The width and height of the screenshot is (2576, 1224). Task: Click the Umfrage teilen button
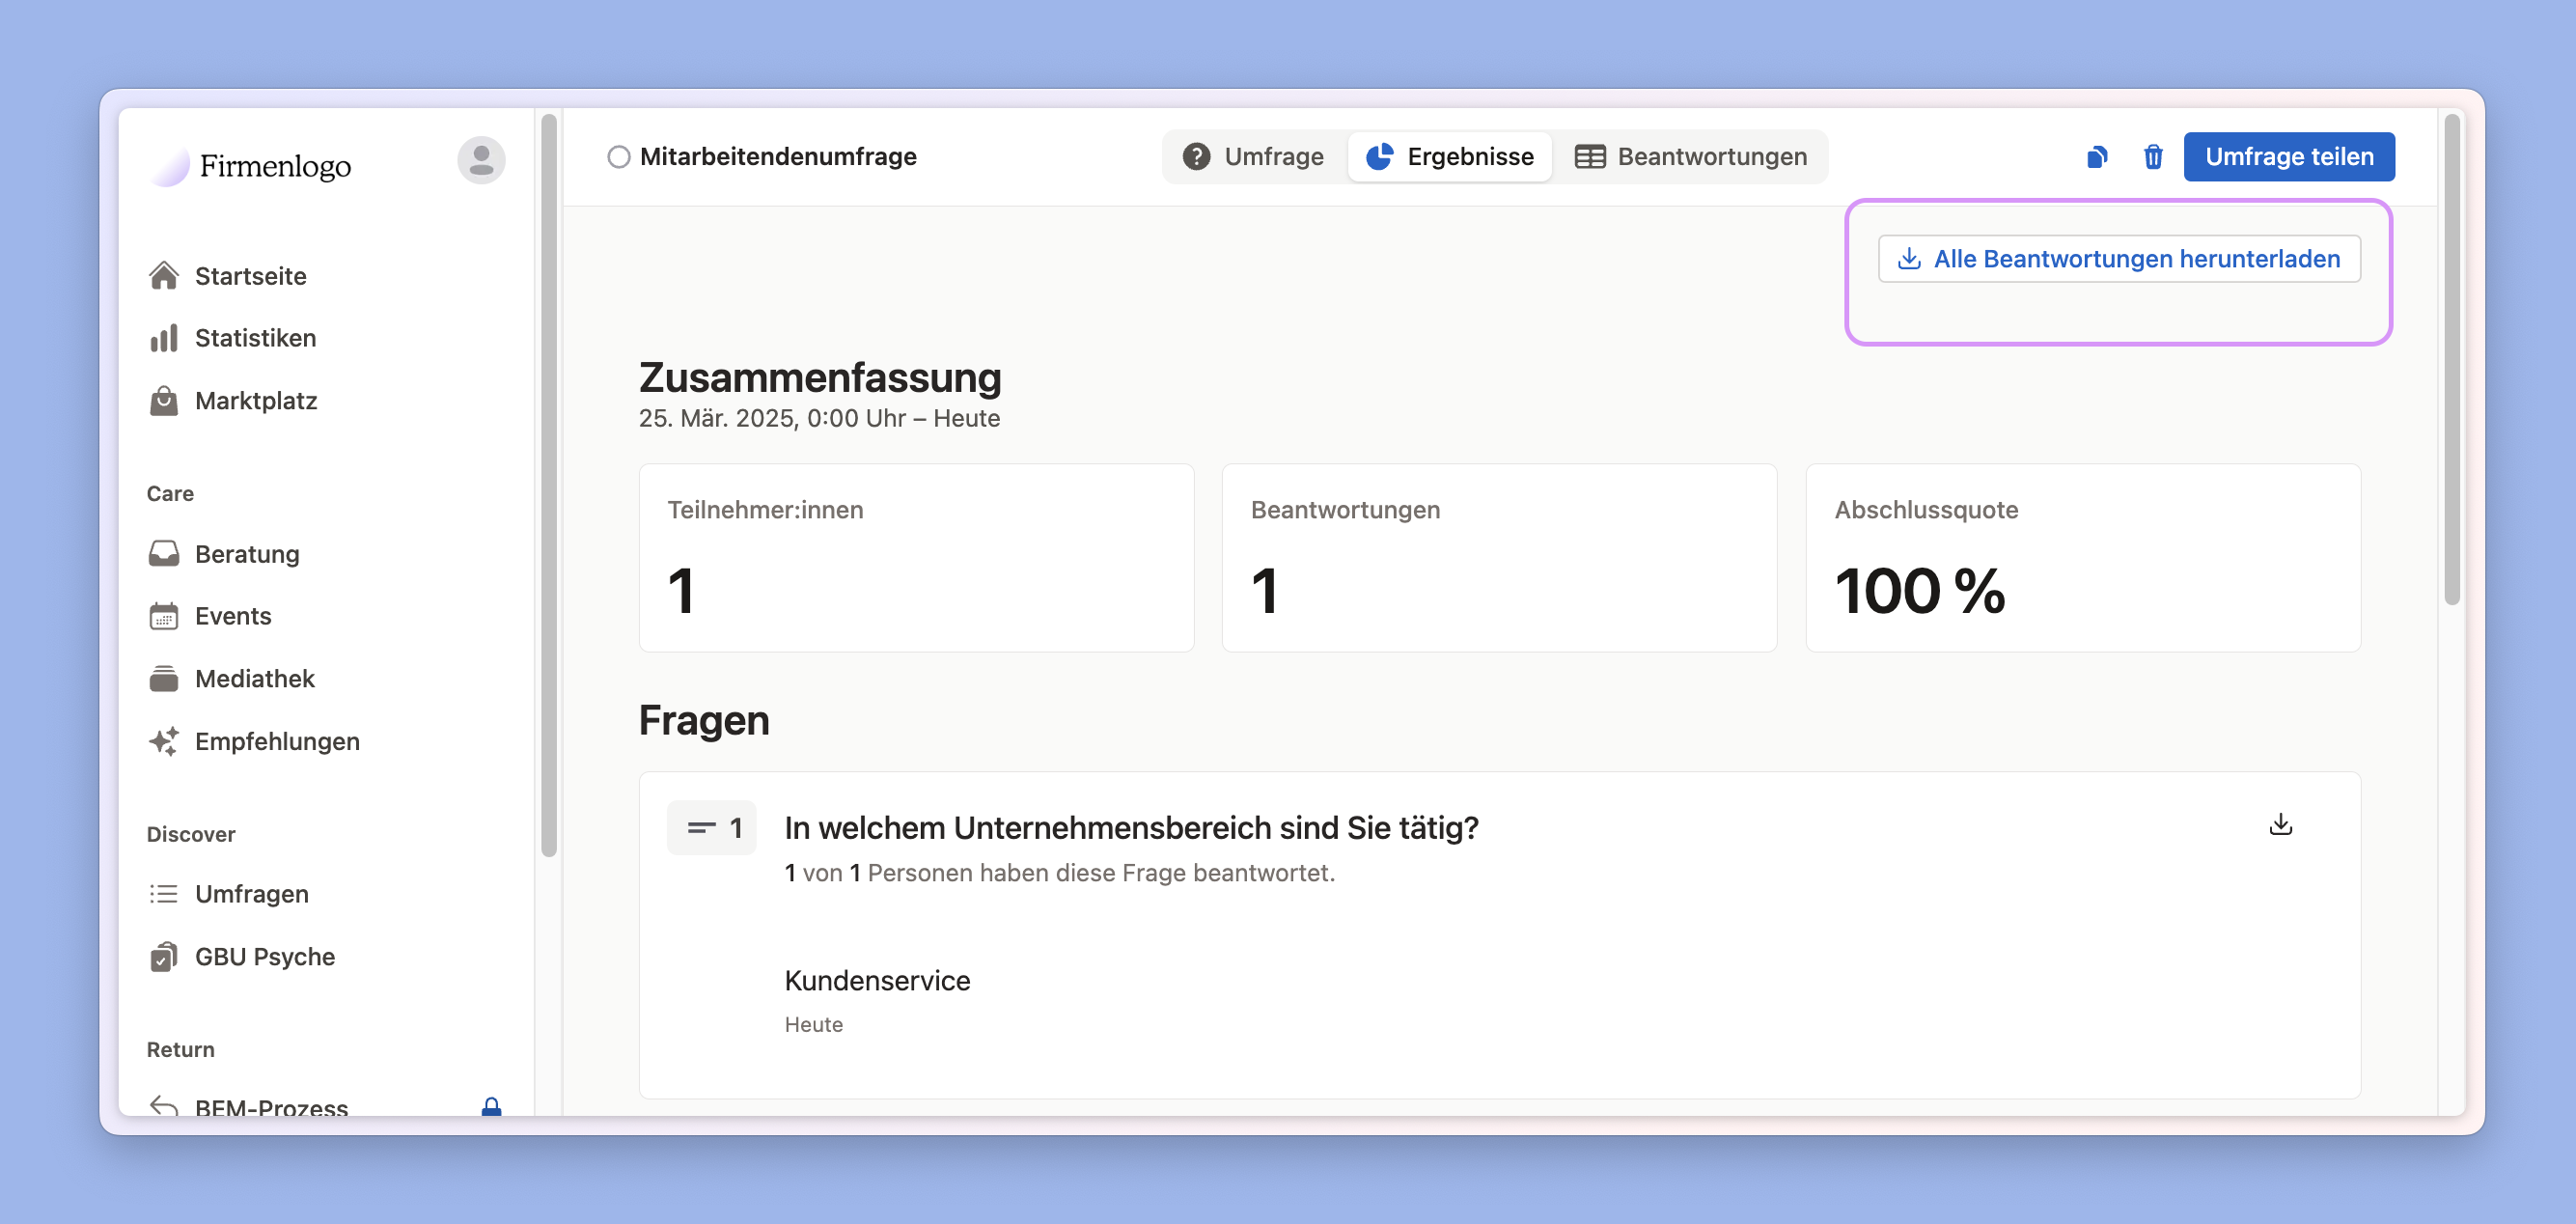pyautogui.click(x=2288, y=157)
